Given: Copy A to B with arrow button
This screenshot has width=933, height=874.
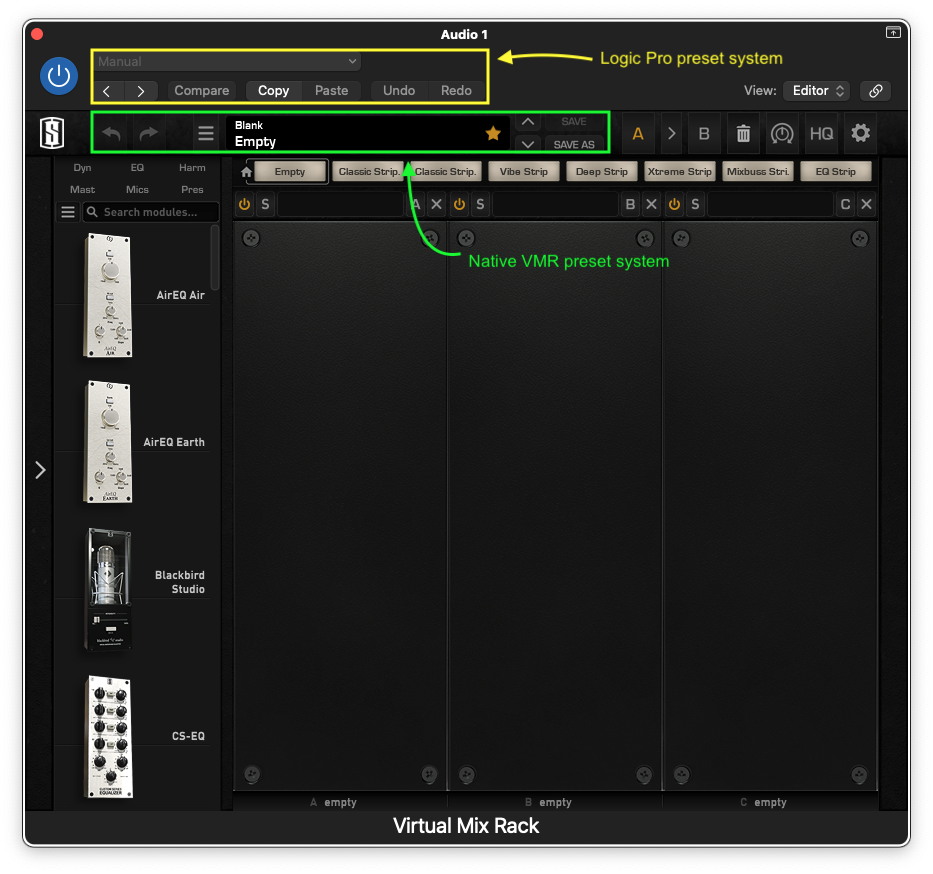Looking at the screenshot, I should pos(671,133).
